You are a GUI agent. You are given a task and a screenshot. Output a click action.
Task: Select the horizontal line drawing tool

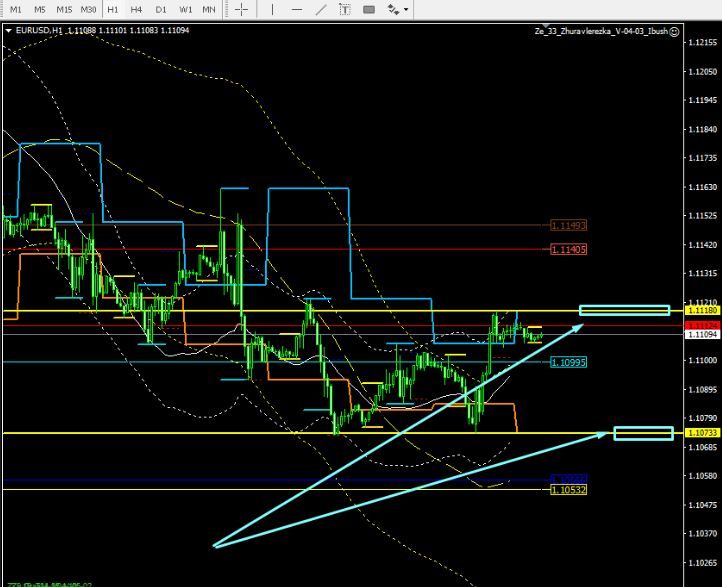tap(296, 9)
